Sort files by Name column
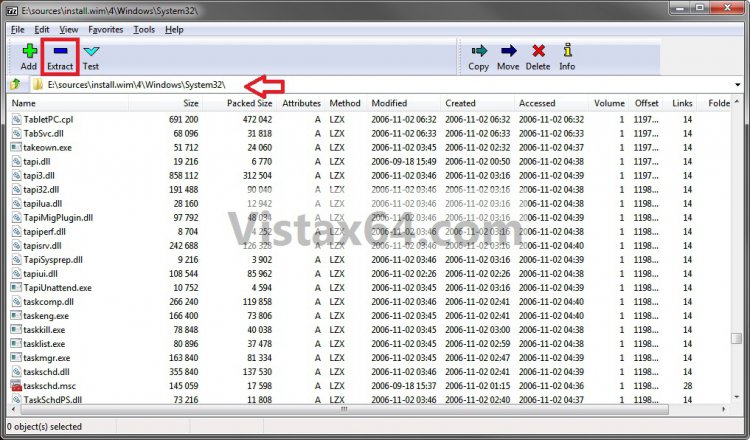Screen dimensions: 750x440 coord(60,103)
